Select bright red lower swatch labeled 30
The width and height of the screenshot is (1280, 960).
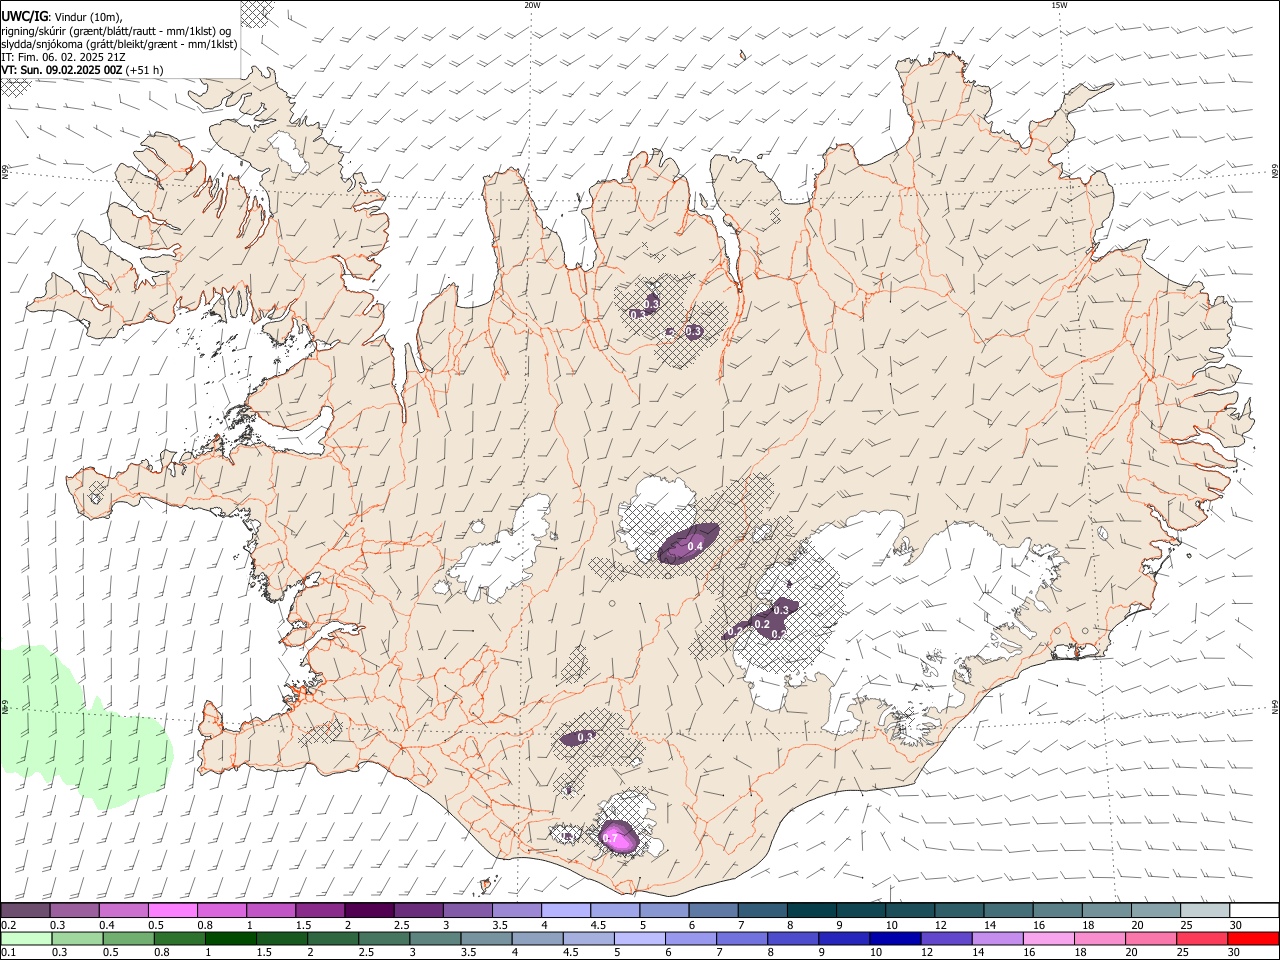pyautogui.click(x=1254, y=938)
